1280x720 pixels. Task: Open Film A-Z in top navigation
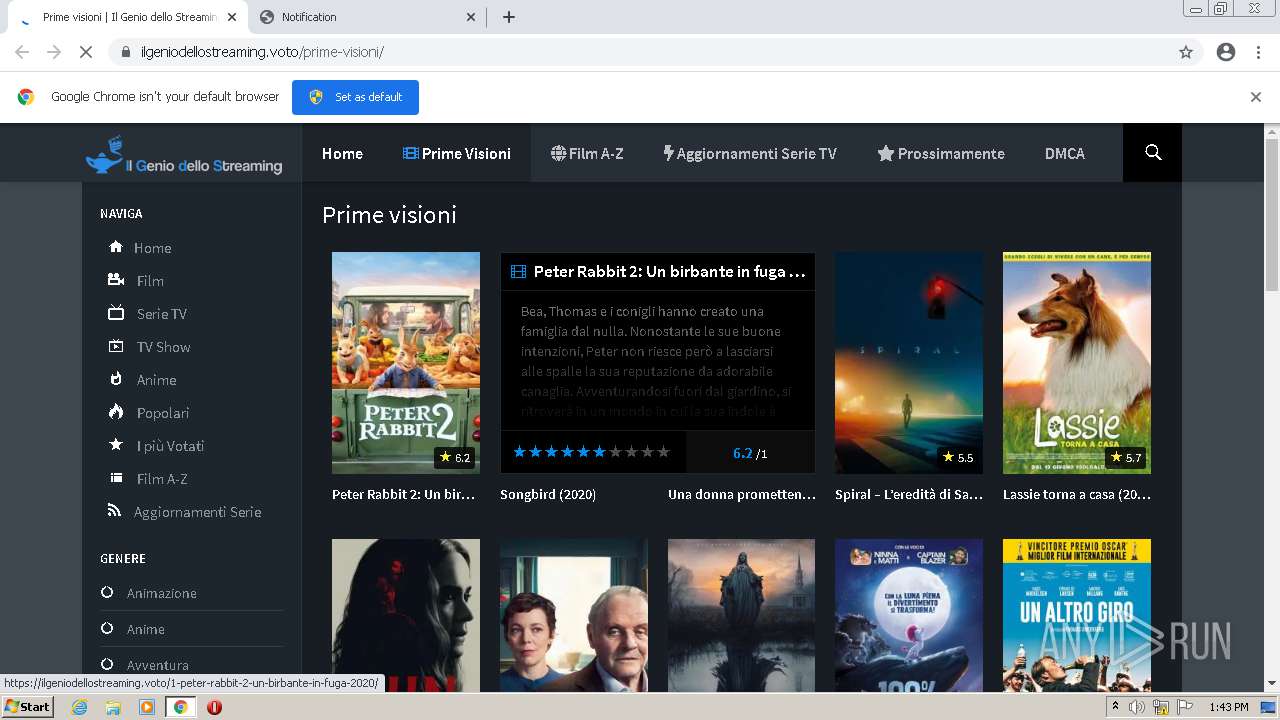coord(587,153)
